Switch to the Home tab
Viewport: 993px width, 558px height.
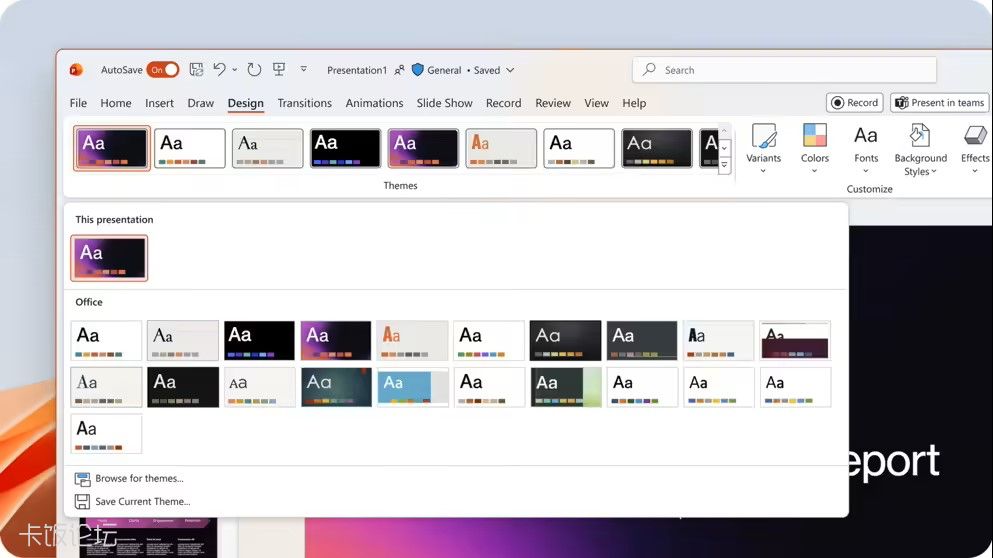(x=116, y=103)
